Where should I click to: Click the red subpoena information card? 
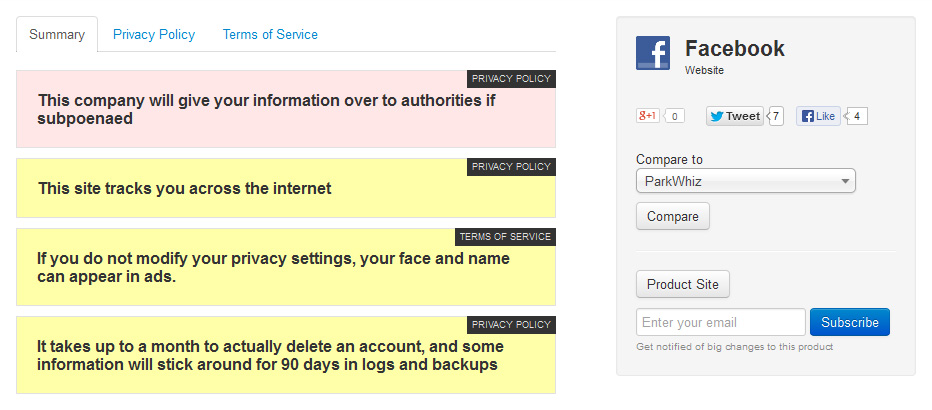coord(286,109)
